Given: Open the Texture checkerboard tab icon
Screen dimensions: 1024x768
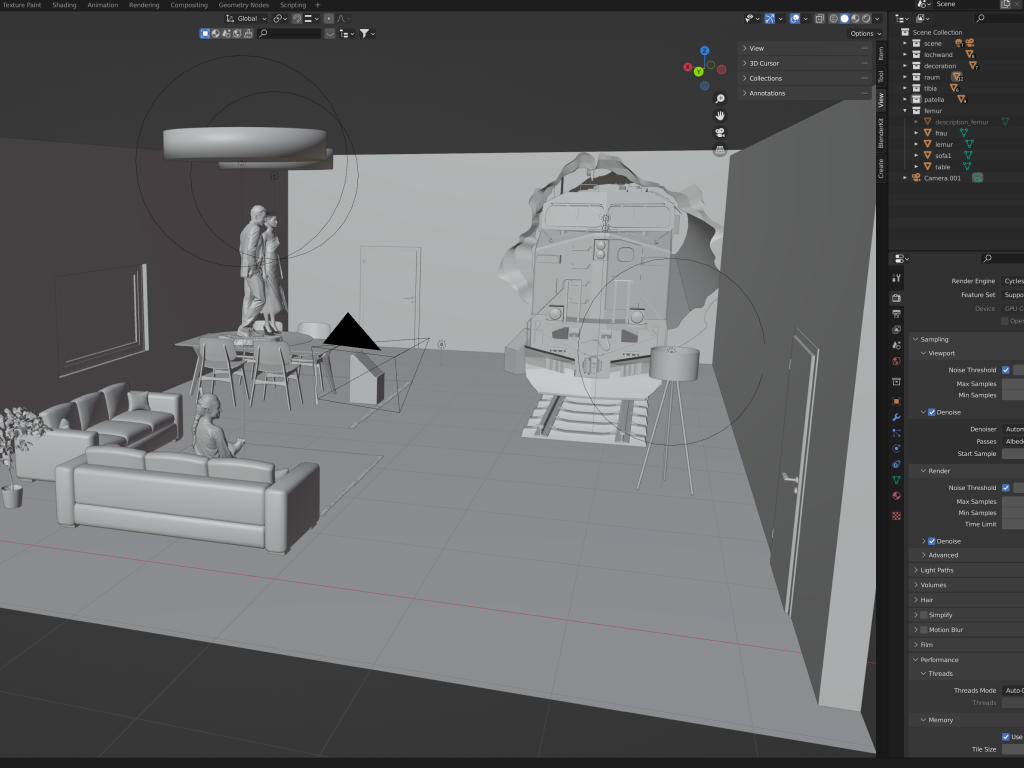Looking at the screenshot, I should click(897, 516).
